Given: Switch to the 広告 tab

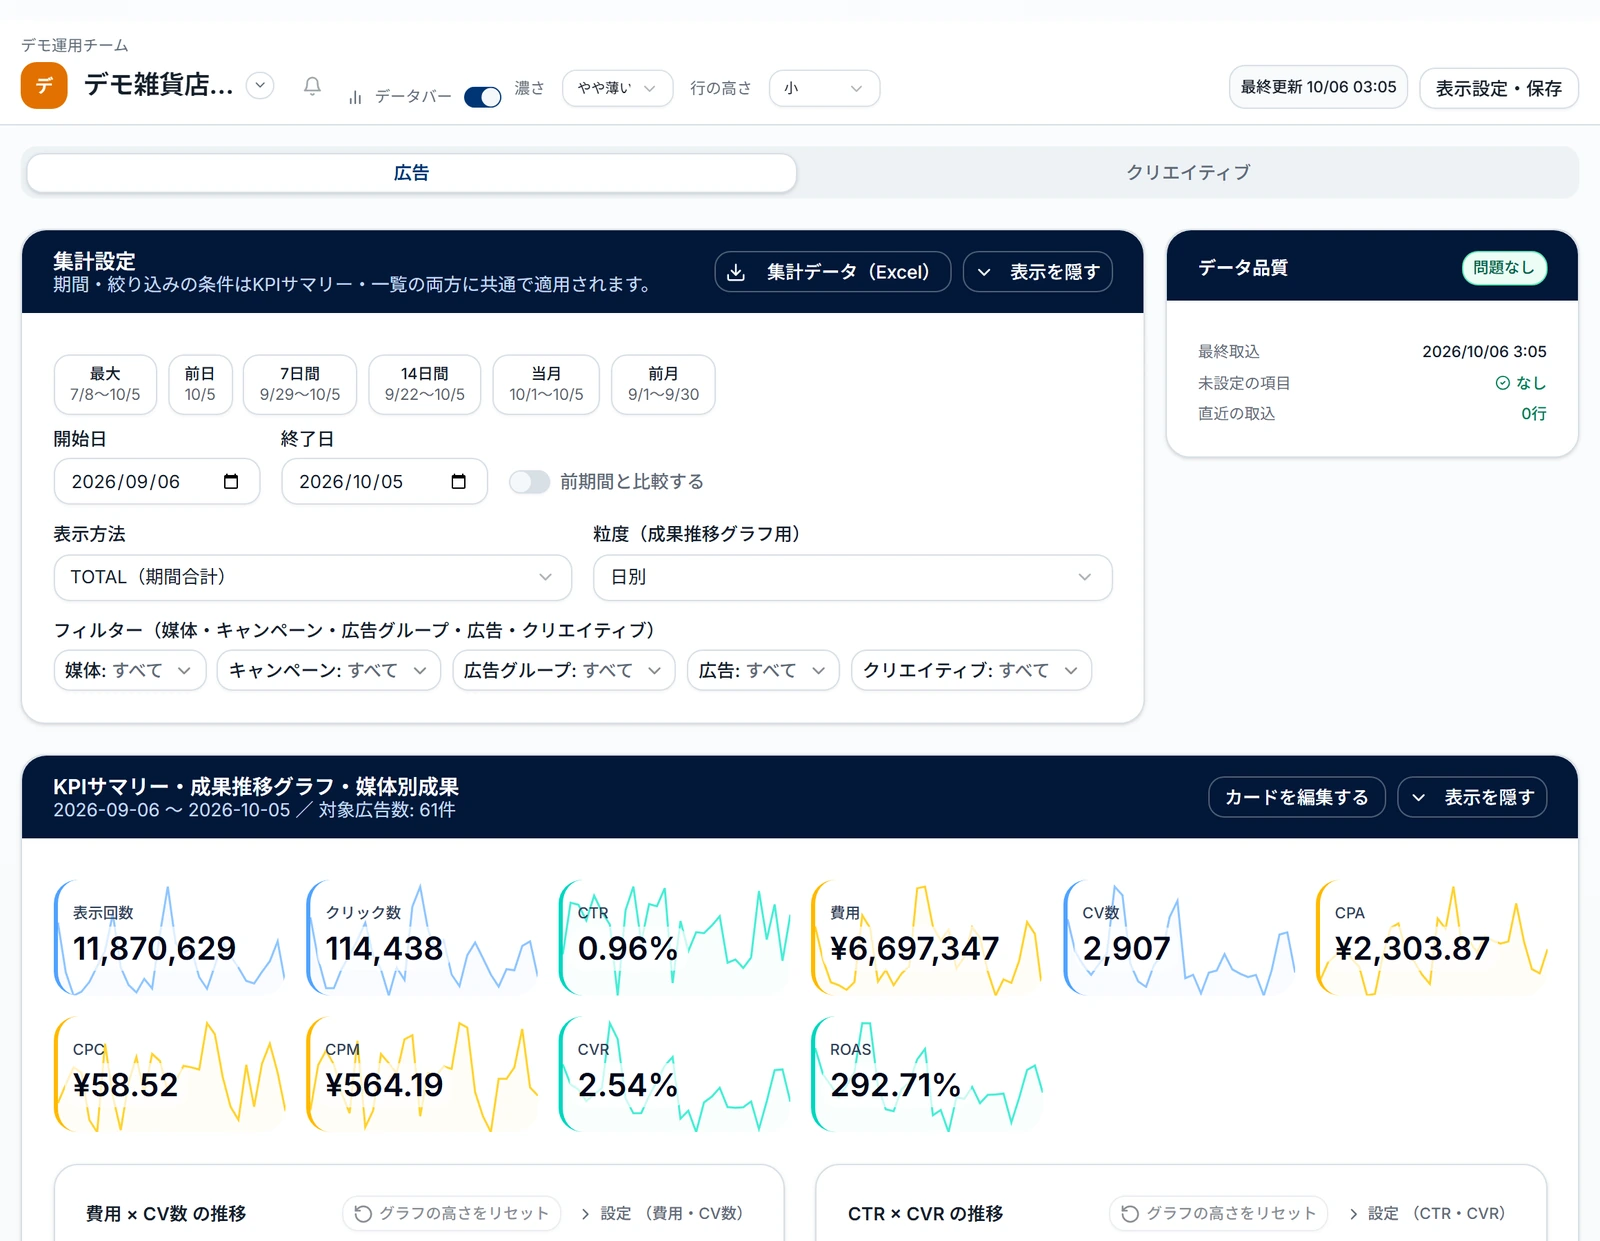Looking at the screenshot, I should pos(411,173).
